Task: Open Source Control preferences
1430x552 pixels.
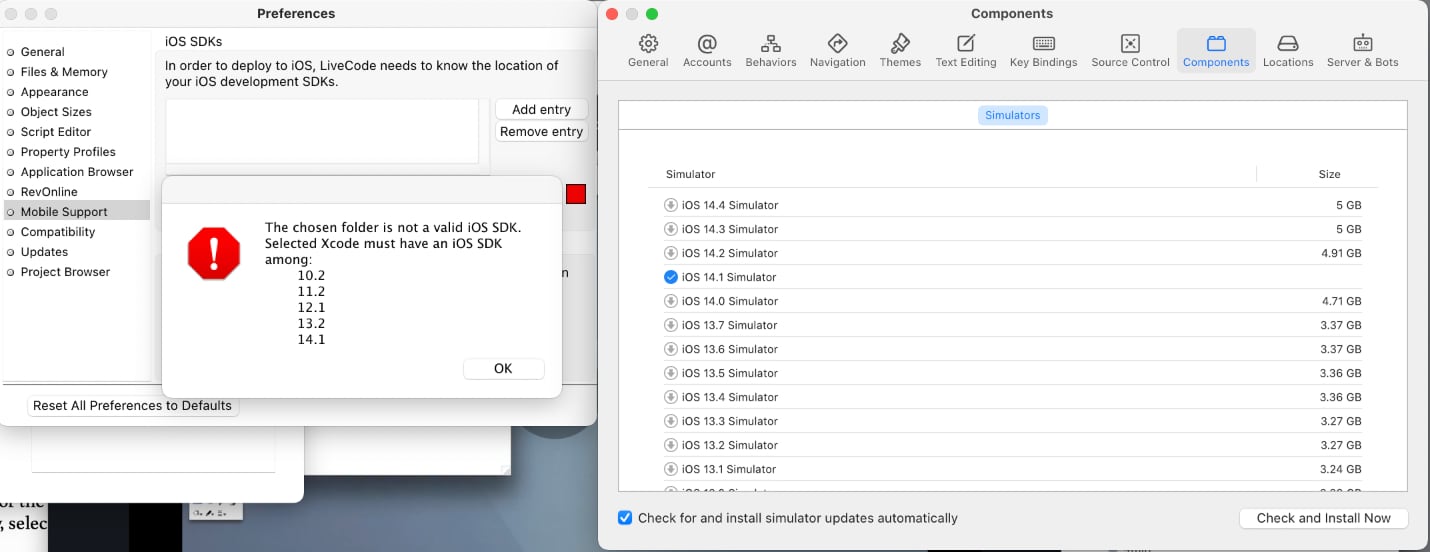Action: tap(1130, 50)
